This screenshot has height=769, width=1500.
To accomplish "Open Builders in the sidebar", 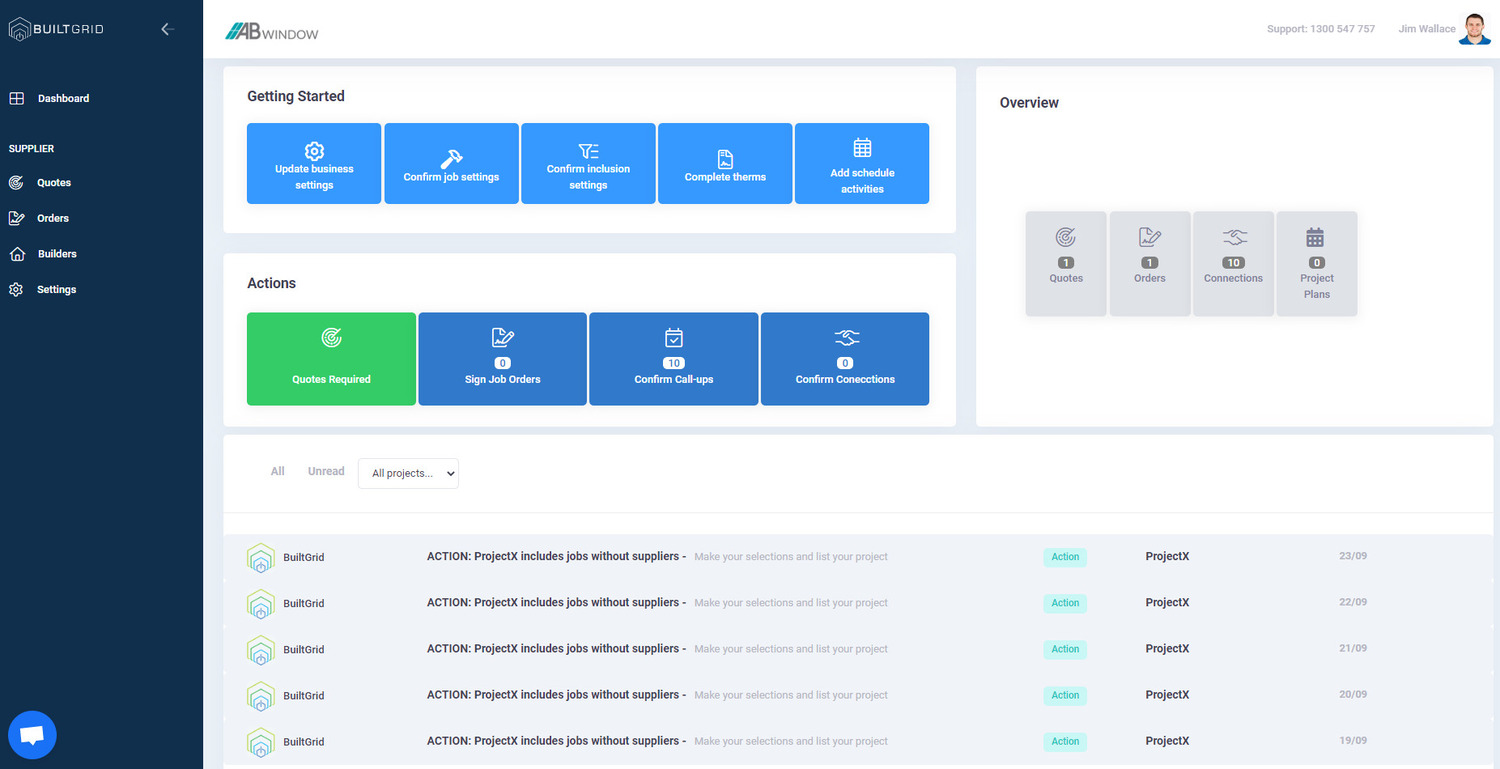I will pyautogui.click(x=57, y=254).
